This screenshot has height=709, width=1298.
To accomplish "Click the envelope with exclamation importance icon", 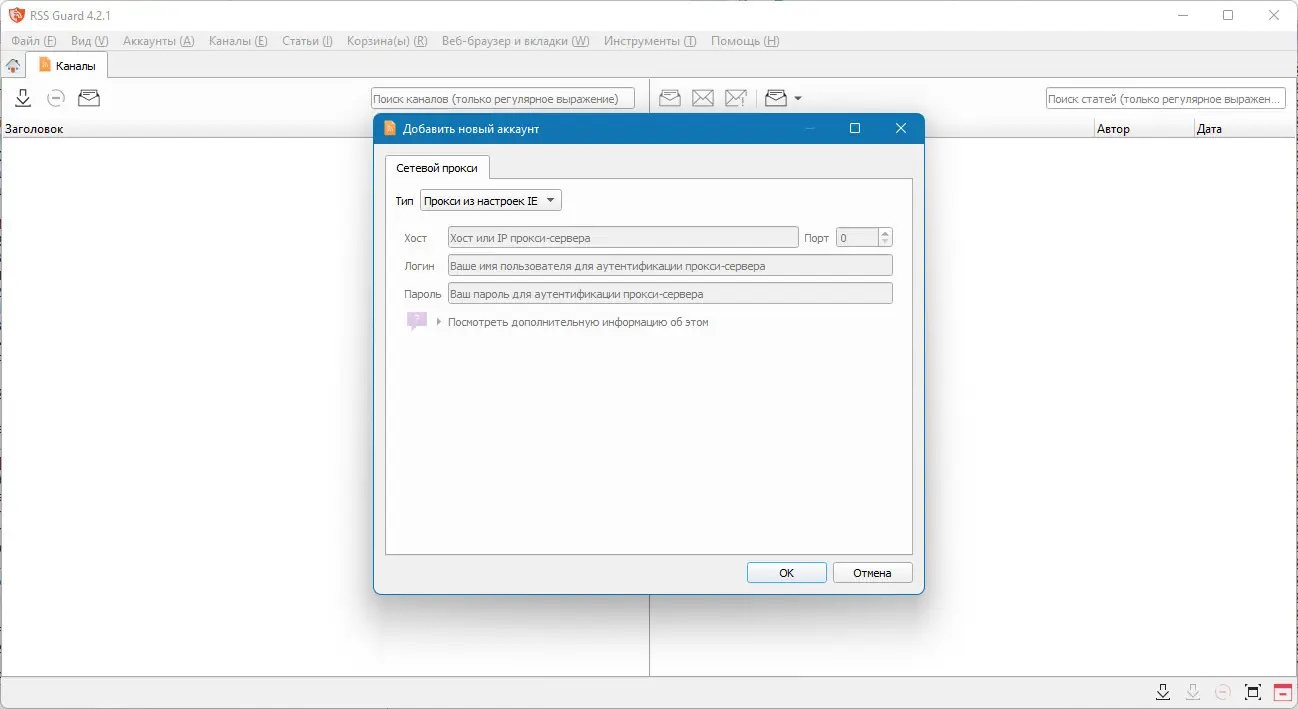I will pos(736,98).
